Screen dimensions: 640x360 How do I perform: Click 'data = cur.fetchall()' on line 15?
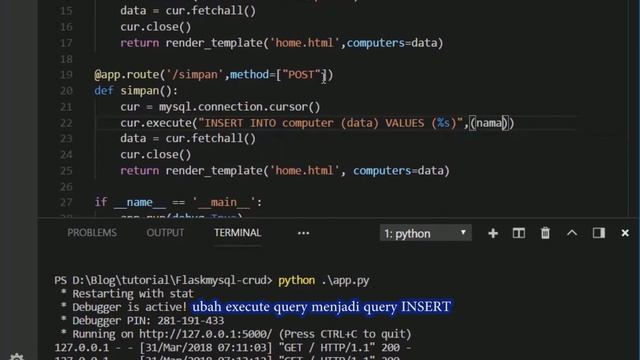click(x=188, y=11)
